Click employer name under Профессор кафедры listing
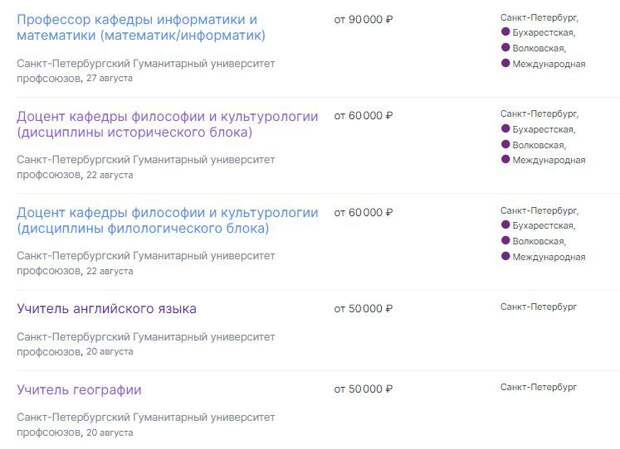The image size is (620, 449). pos(146,70)
